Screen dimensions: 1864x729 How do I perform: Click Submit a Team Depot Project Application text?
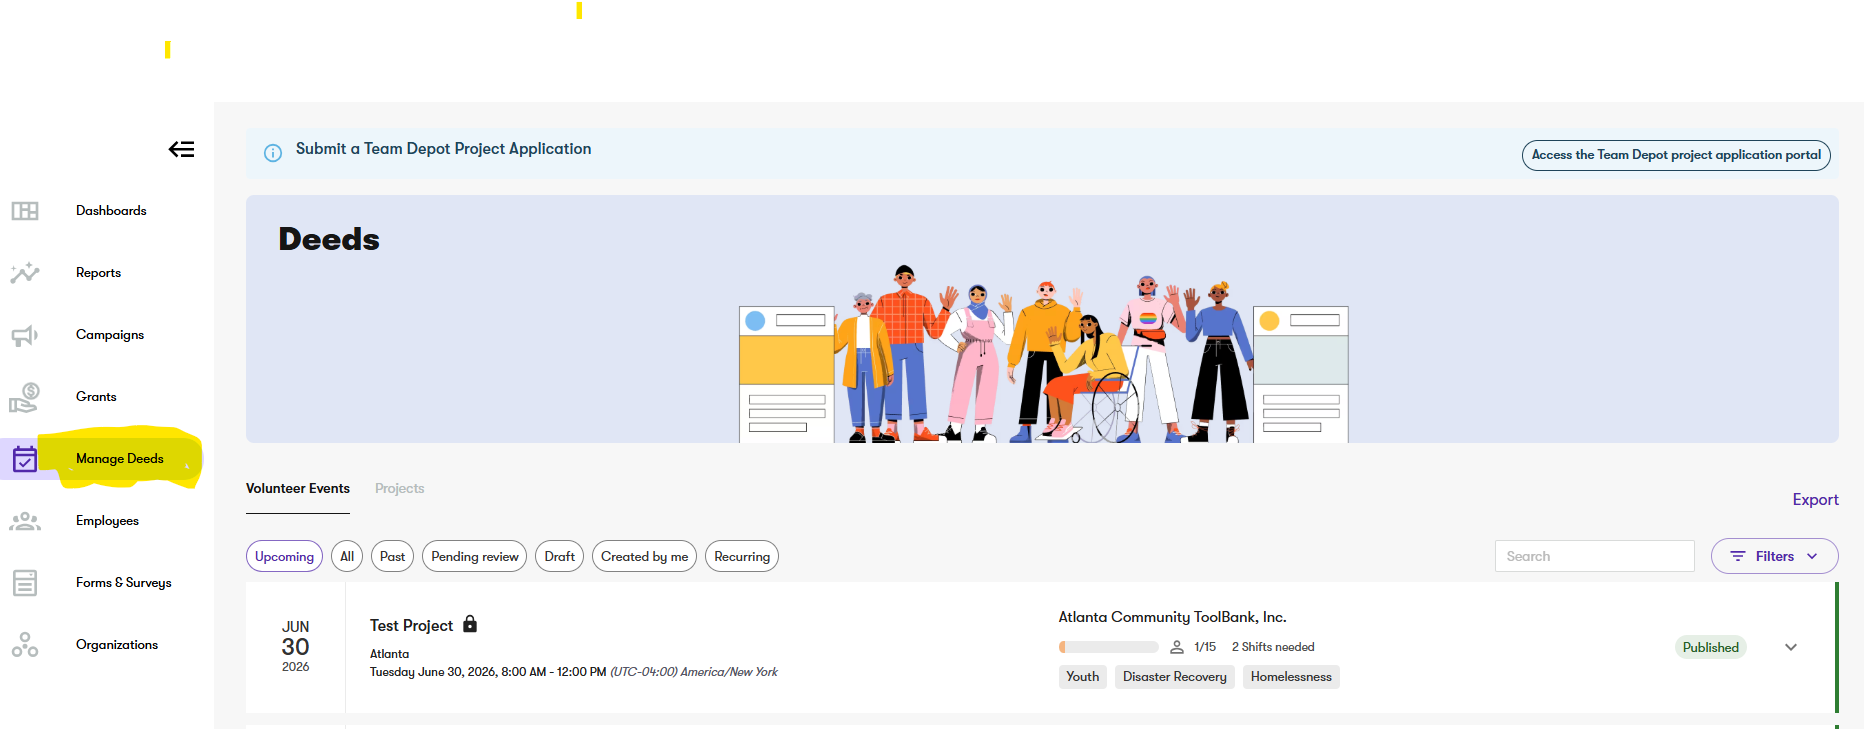443,149
